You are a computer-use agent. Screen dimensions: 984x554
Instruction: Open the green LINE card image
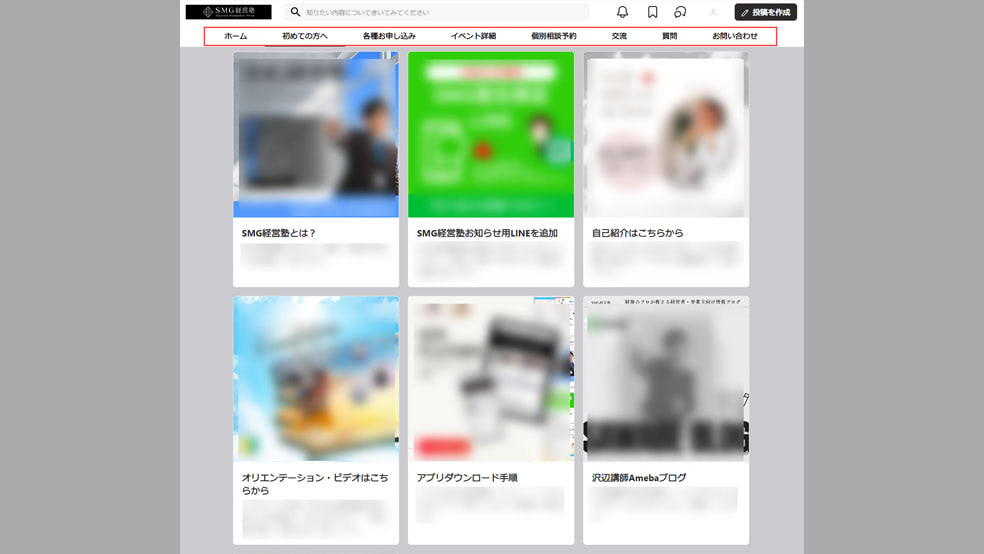click(491, 134)
